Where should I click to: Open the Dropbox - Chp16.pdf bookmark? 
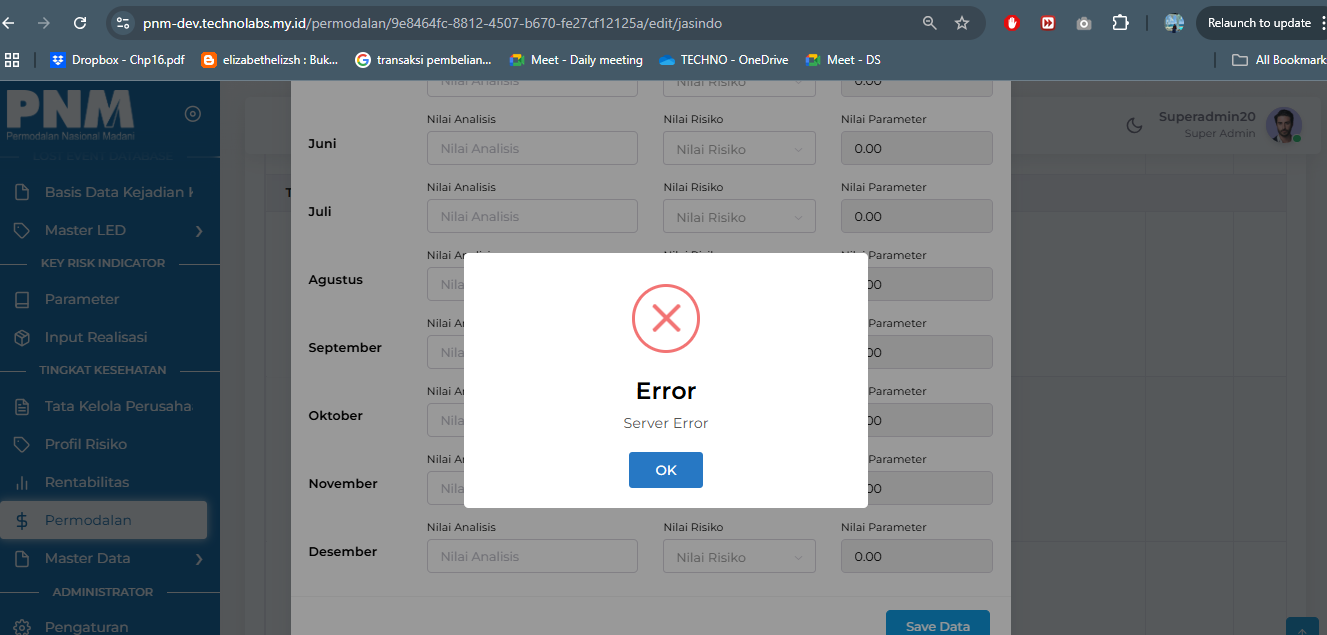click(118, 60)
